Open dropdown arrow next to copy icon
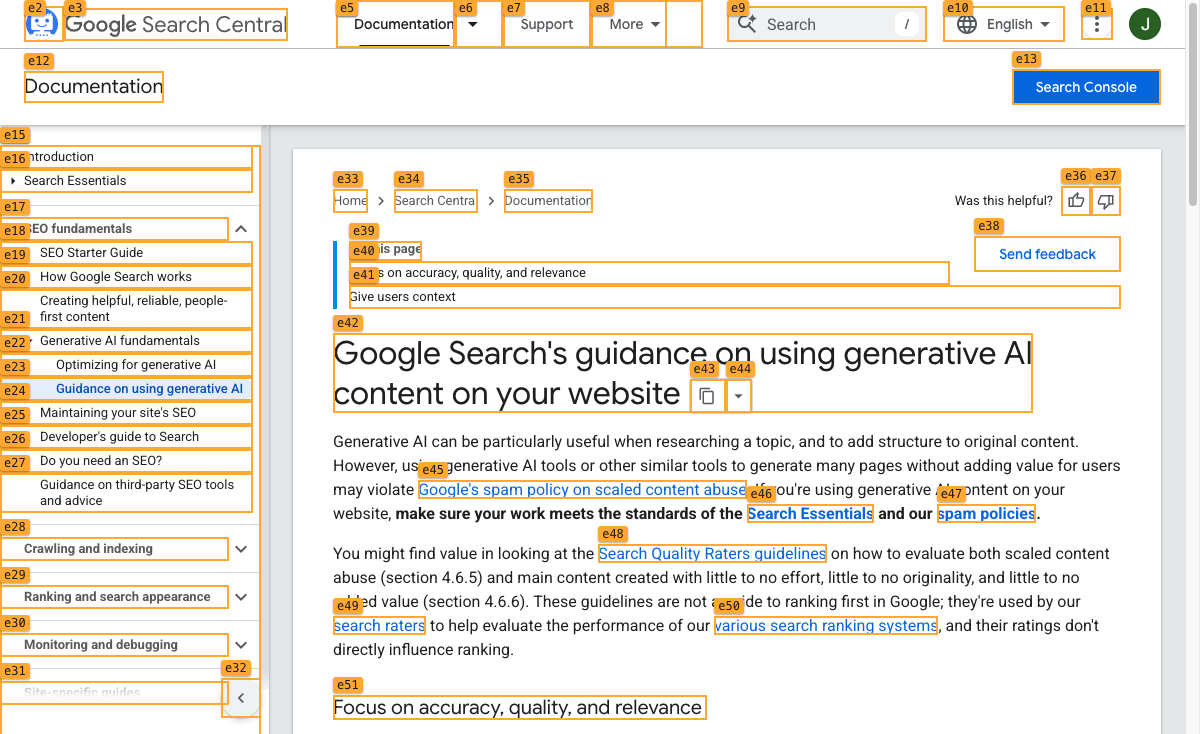1200x734 pixels. [x=738, y=396]
